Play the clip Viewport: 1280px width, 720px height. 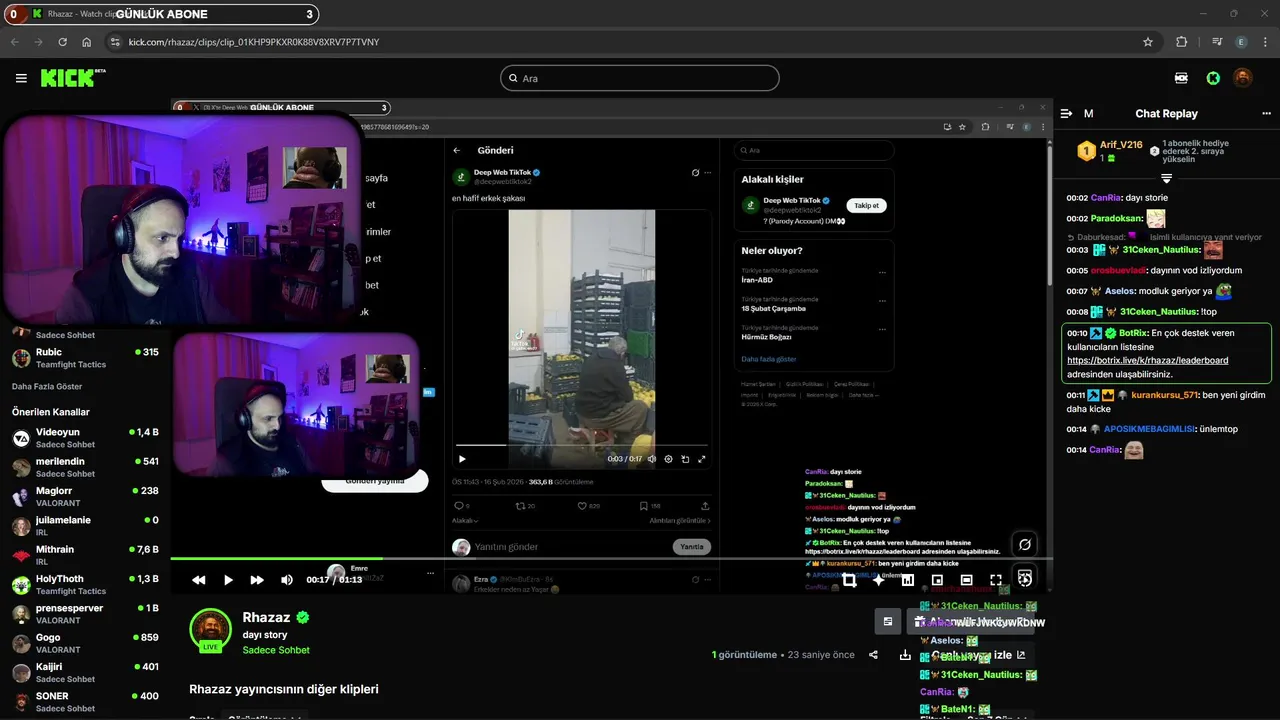click(228, 580)
